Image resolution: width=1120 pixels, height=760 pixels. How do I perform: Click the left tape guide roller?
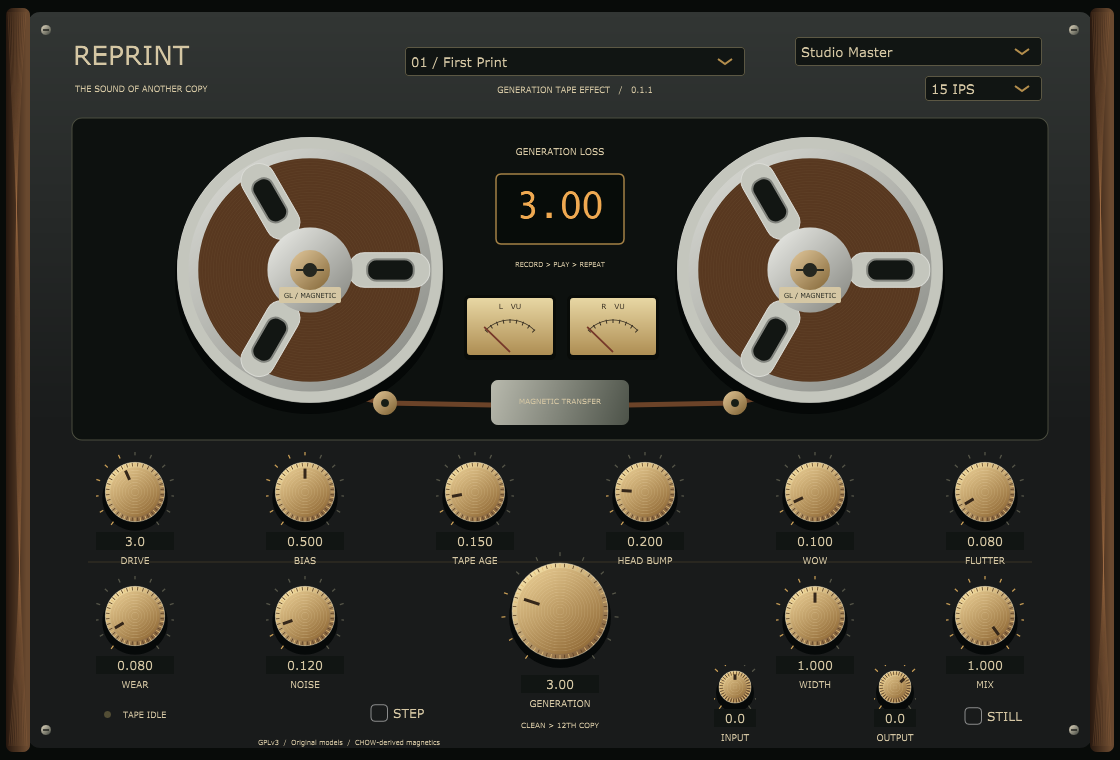pyautogui.click(x=385, y=403)
